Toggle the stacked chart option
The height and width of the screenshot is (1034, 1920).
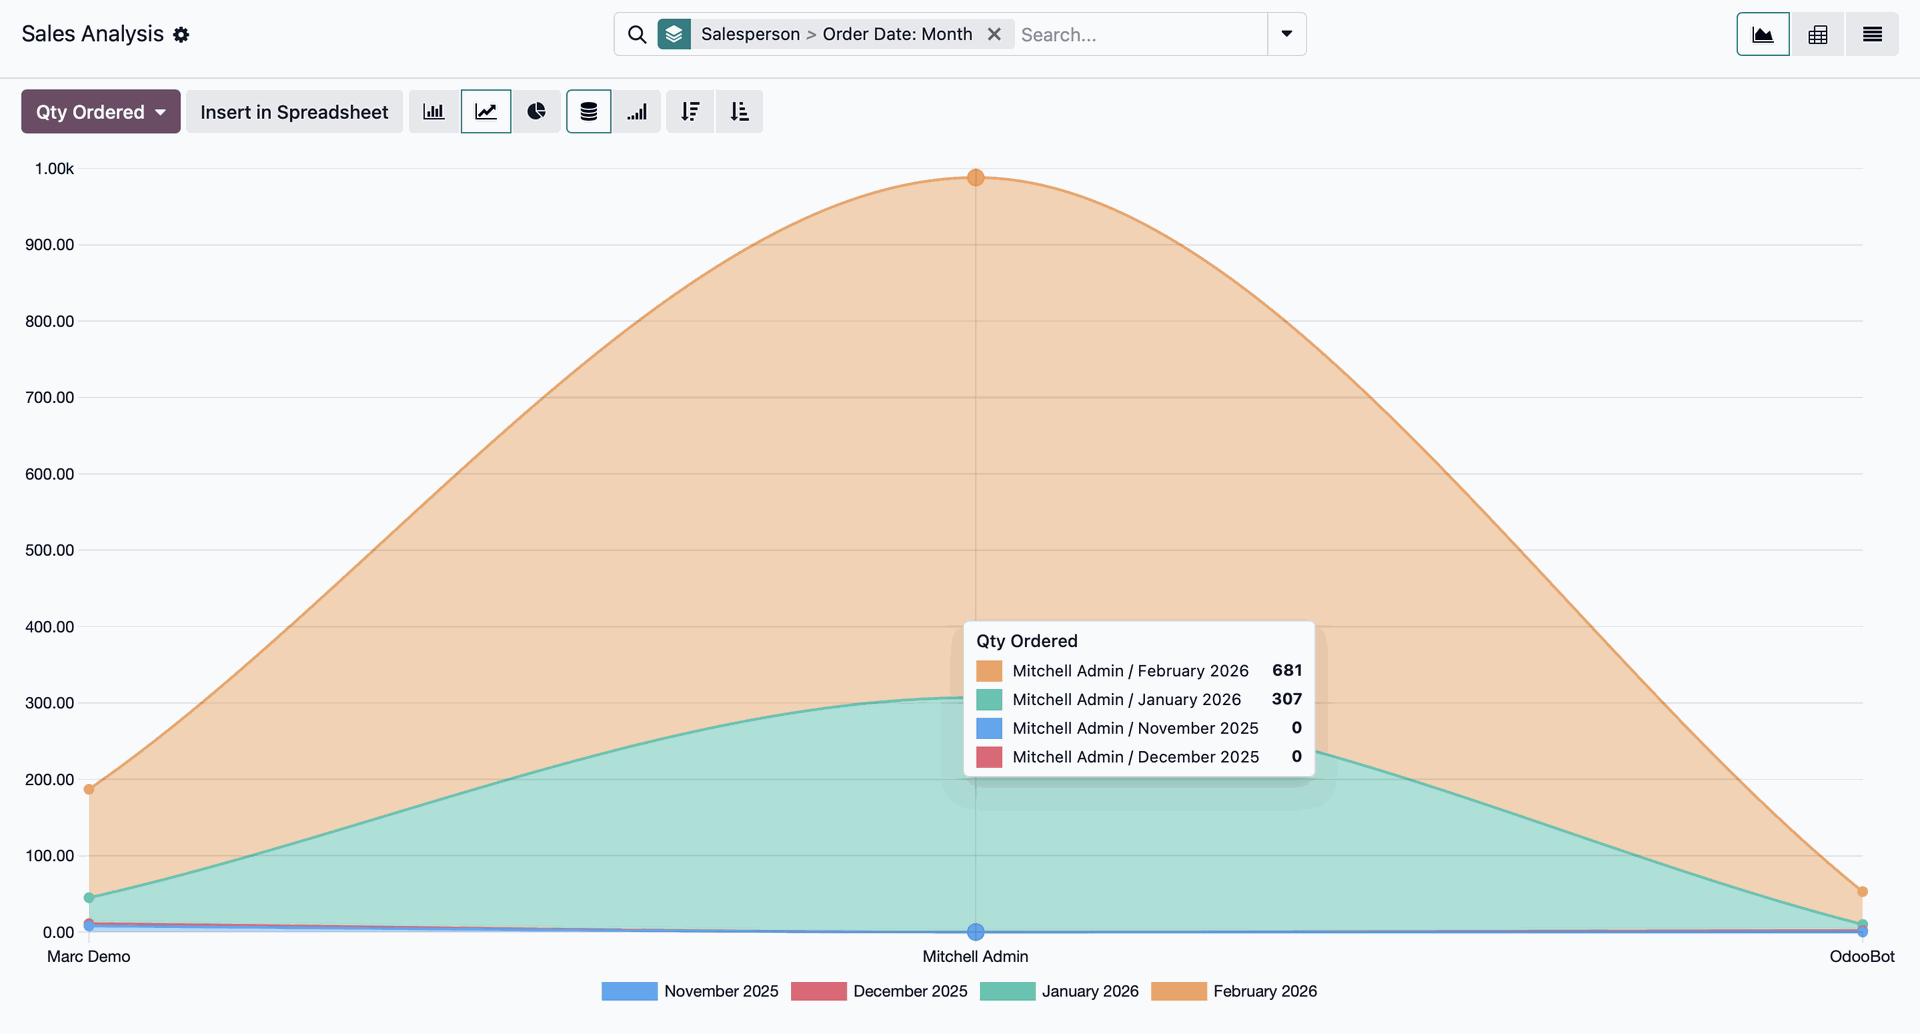(589, 112)
